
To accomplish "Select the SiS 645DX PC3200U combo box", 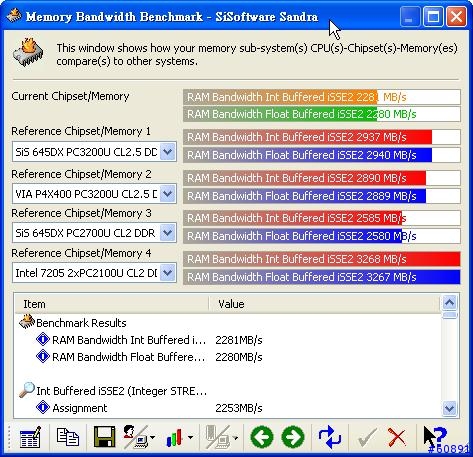I will 94,152.
